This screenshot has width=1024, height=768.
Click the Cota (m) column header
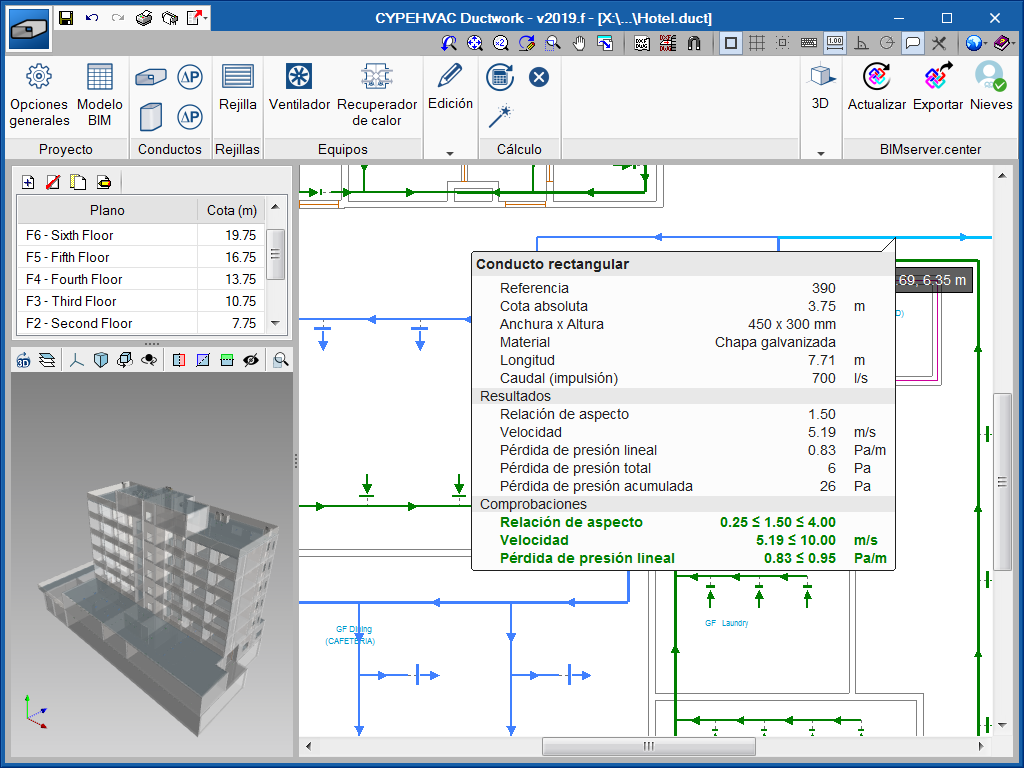[232, 210]
